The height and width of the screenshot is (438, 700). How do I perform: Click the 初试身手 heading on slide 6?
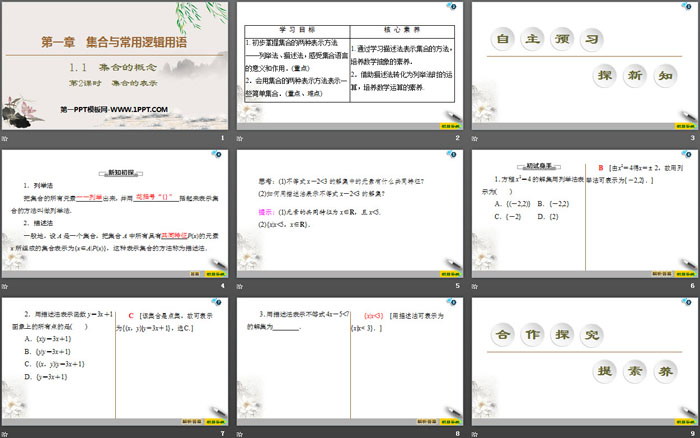519,166
